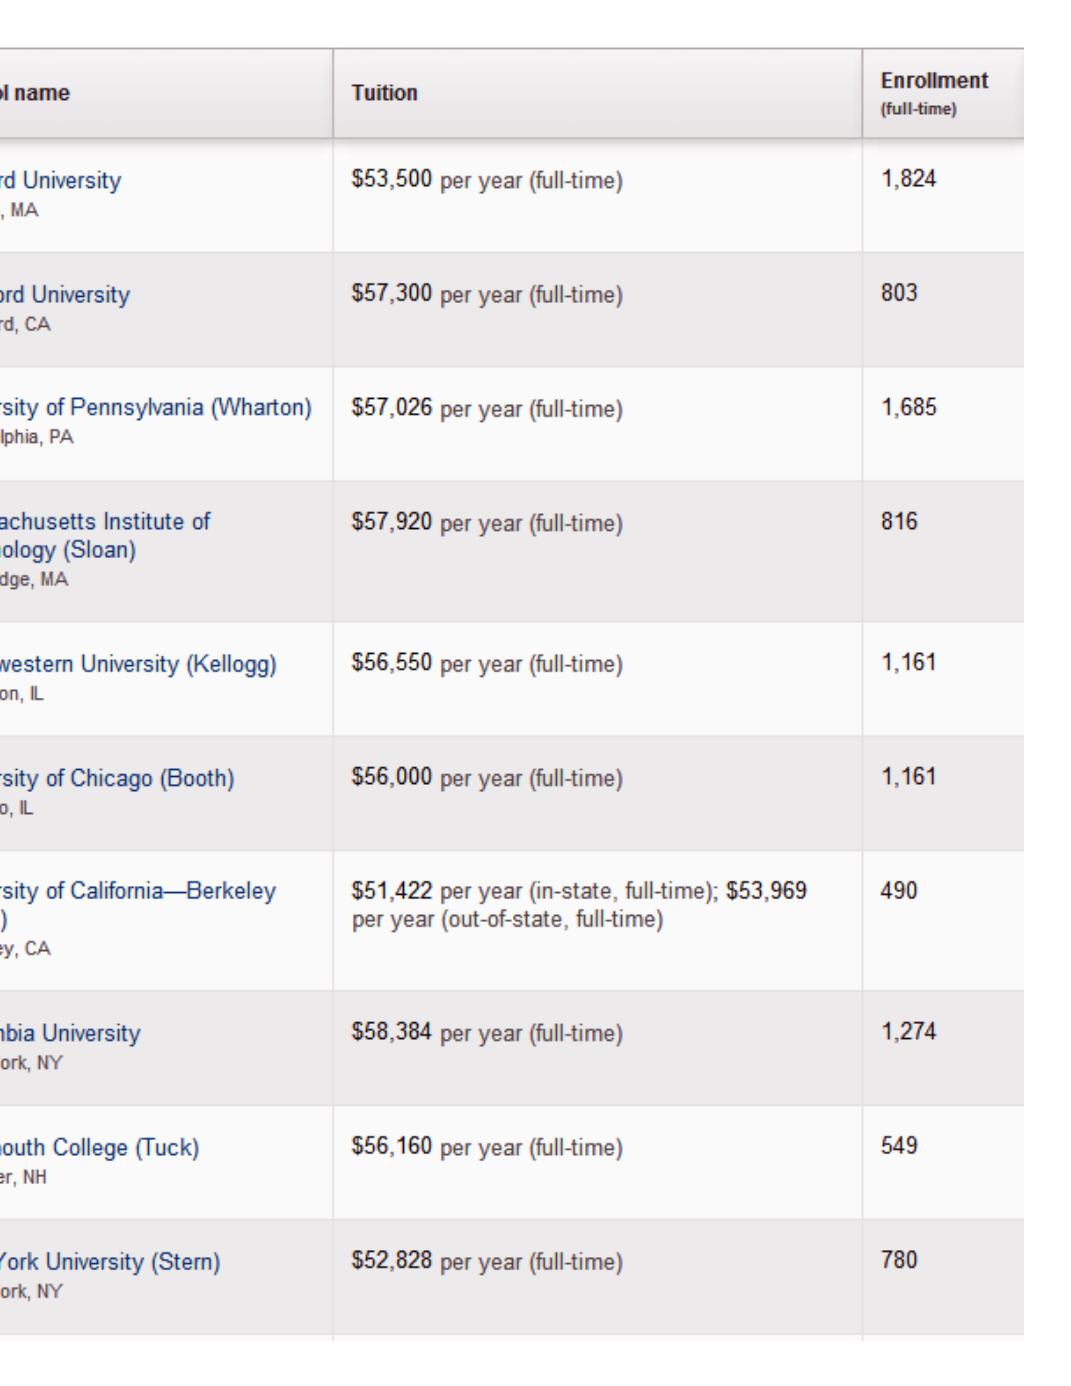The height and width of the screenshot is (1386, 1071).
Task: Click New York University (Stern) link
Action: tap(110, 1262)
